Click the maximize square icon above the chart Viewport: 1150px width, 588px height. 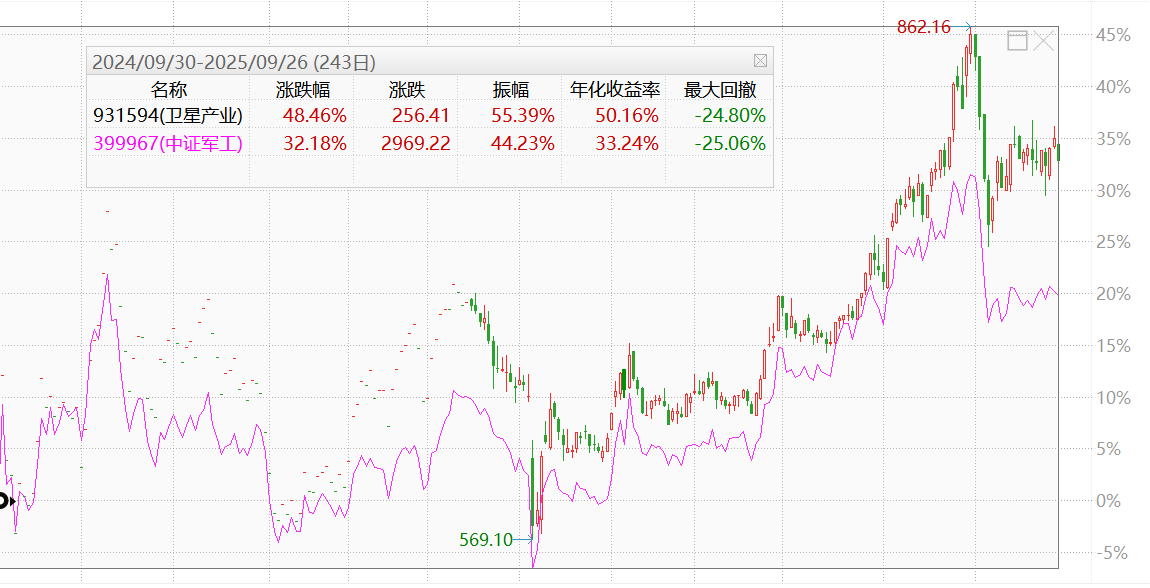[x=1017, y=41]
